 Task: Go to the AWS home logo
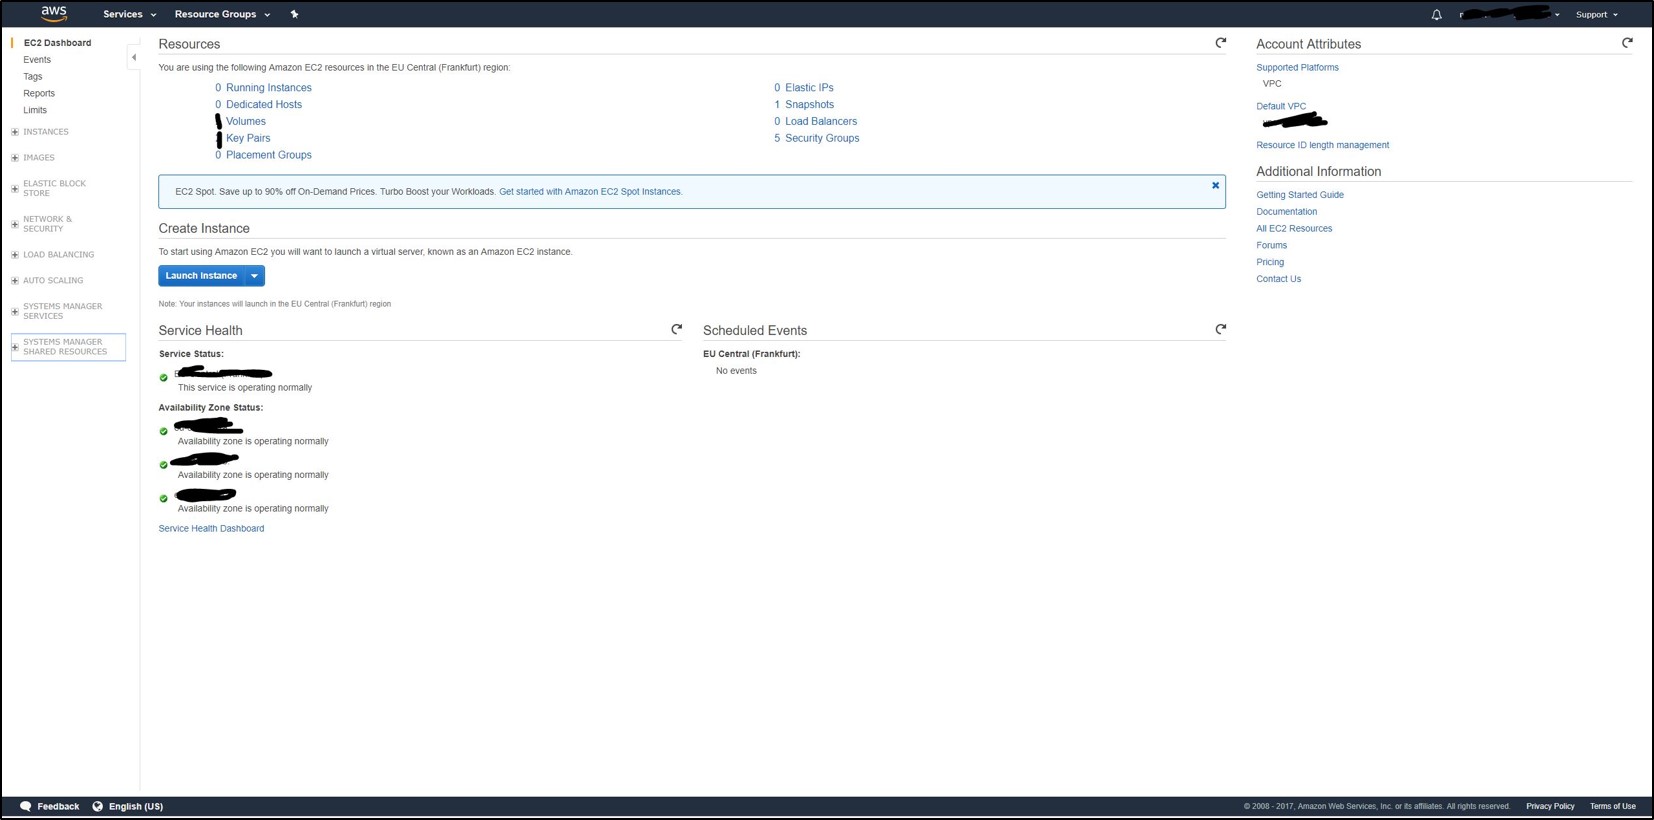click(54, 14)
